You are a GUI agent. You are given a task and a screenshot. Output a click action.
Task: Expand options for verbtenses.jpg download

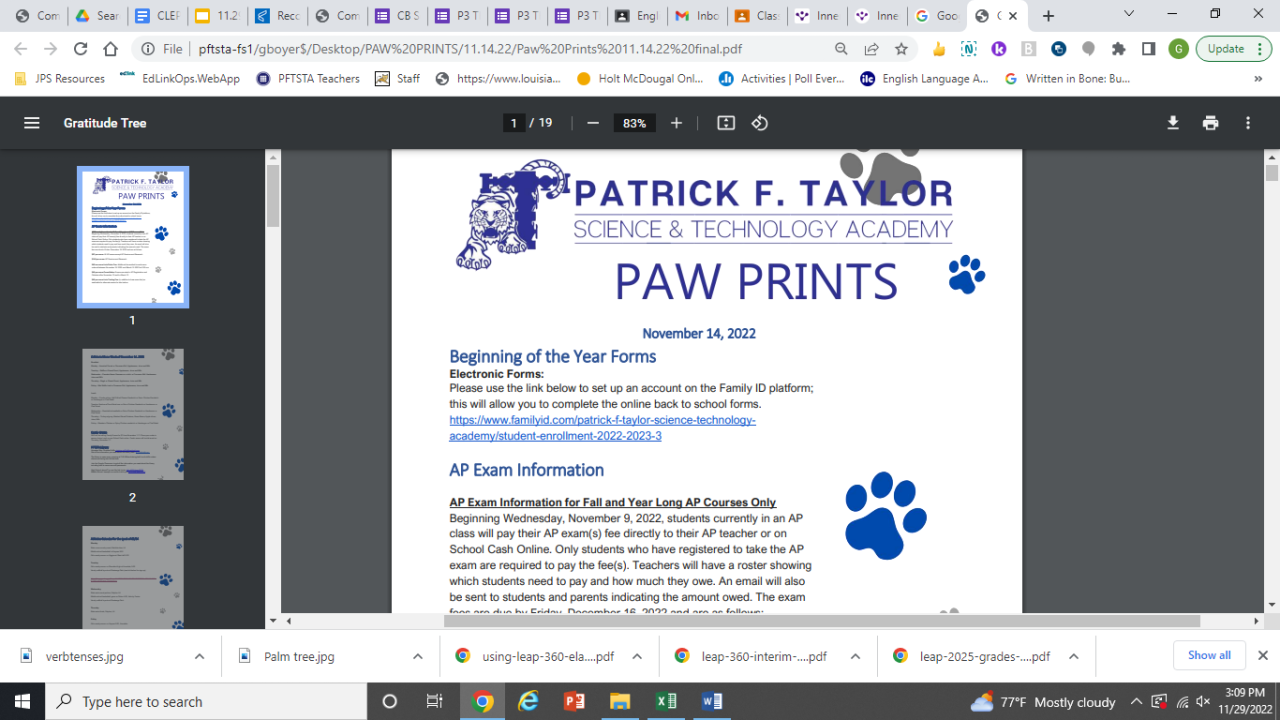pos(199,657)
